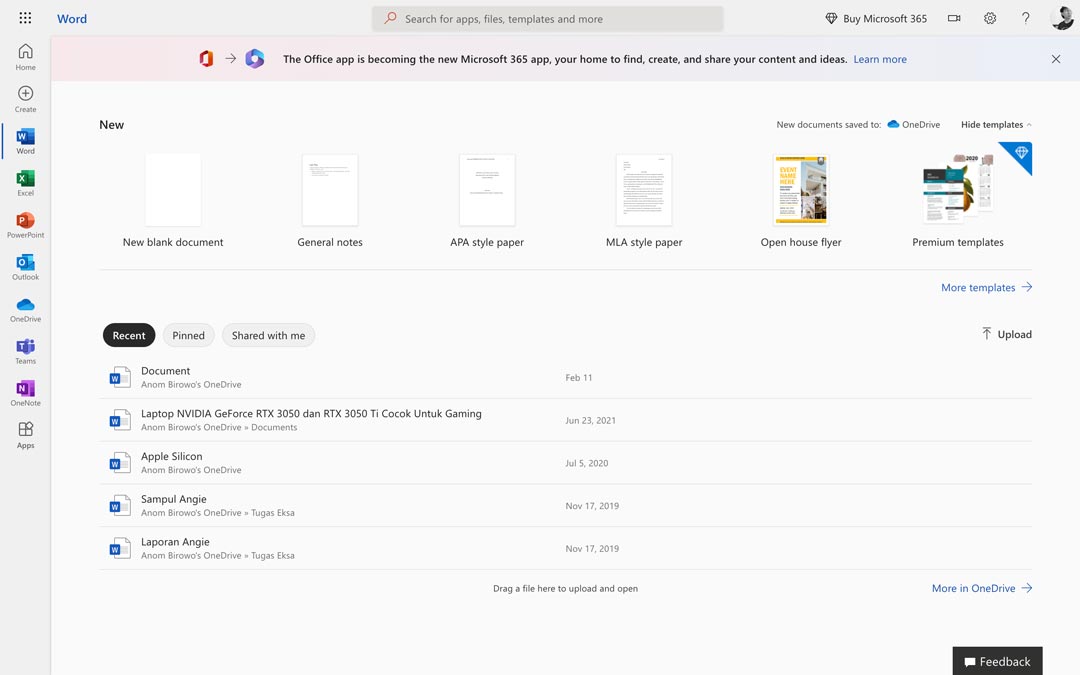The width and height of the screenshot is (1080, 675).
Task: Click the Word title in header
Action: click(72, 19)
